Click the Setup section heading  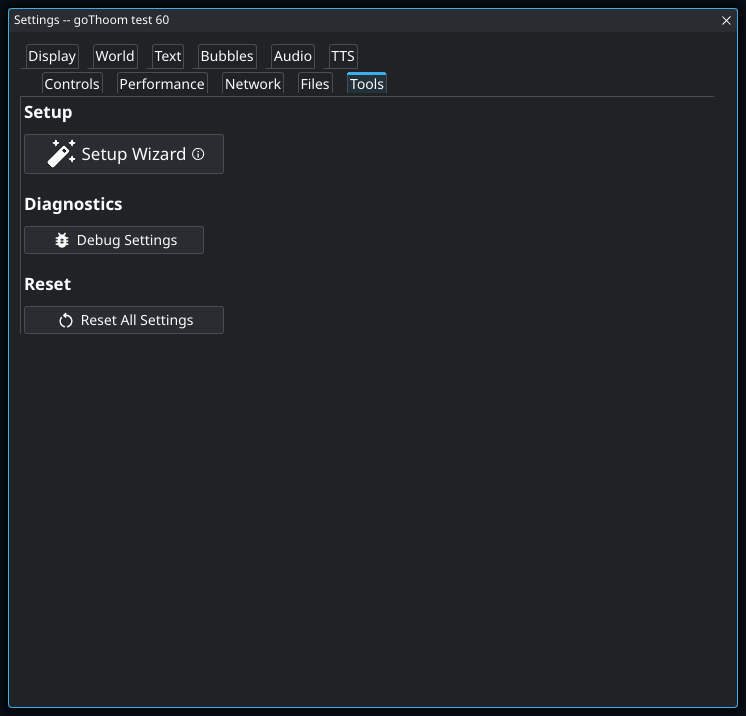click(48, 112)
